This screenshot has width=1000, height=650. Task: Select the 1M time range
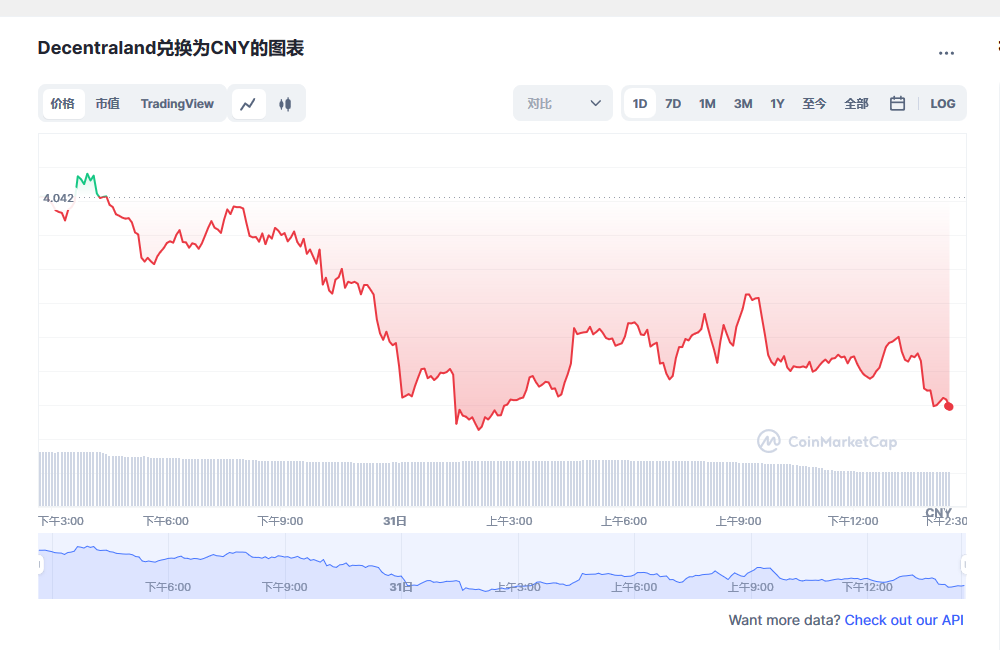(x=707, y=103)
